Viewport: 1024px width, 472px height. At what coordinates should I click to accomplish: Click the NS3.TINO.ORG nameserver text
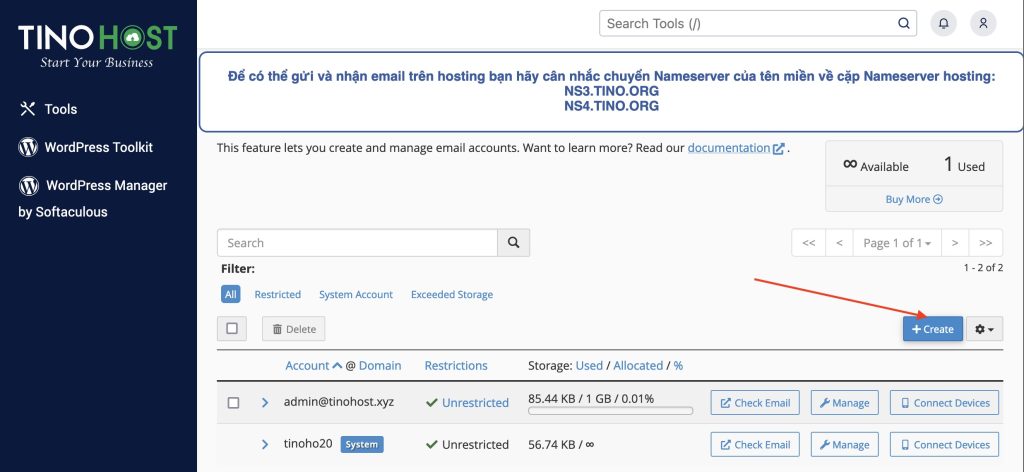click(611, 91)
